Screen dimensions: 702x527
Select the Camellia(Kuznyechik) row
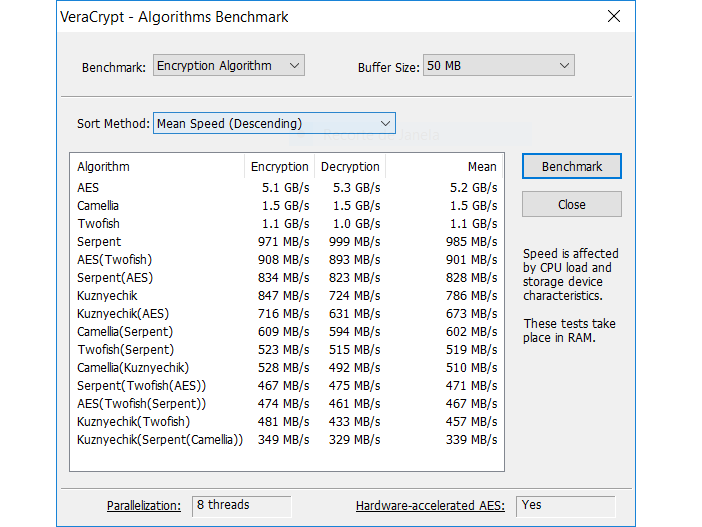287,368
